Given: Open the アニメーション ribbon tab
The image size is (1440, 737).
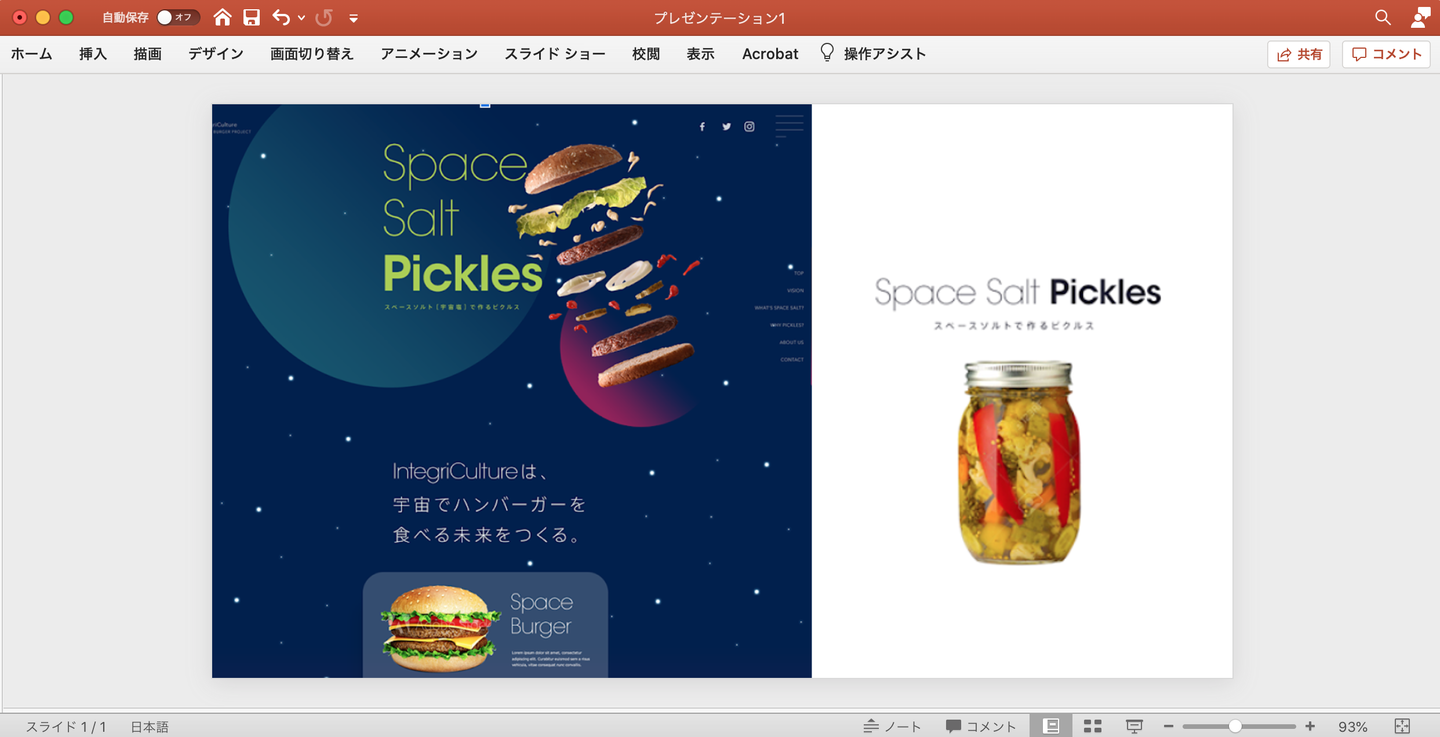Looking at the screenshot, I should click(x=429, y=54).
